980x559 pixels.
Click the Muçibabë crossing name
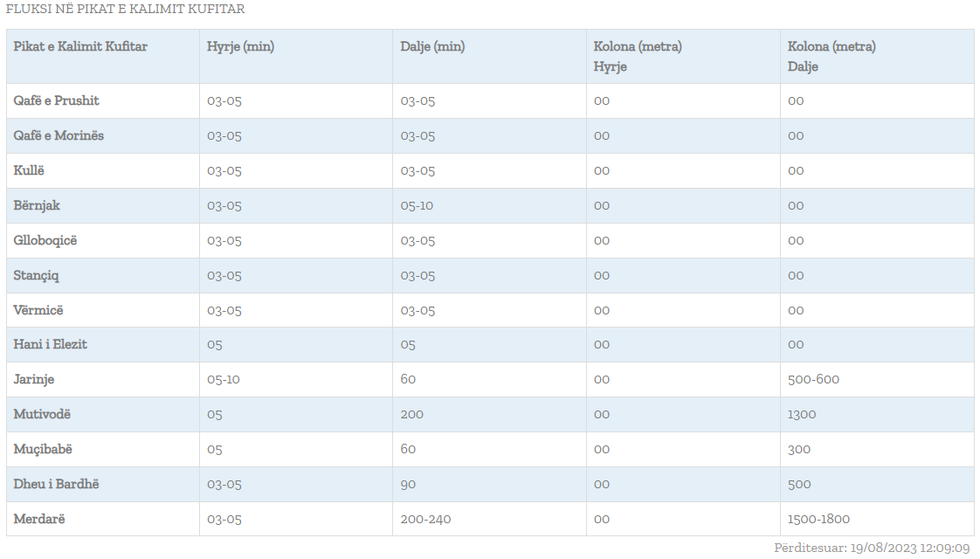pos(43,449)
